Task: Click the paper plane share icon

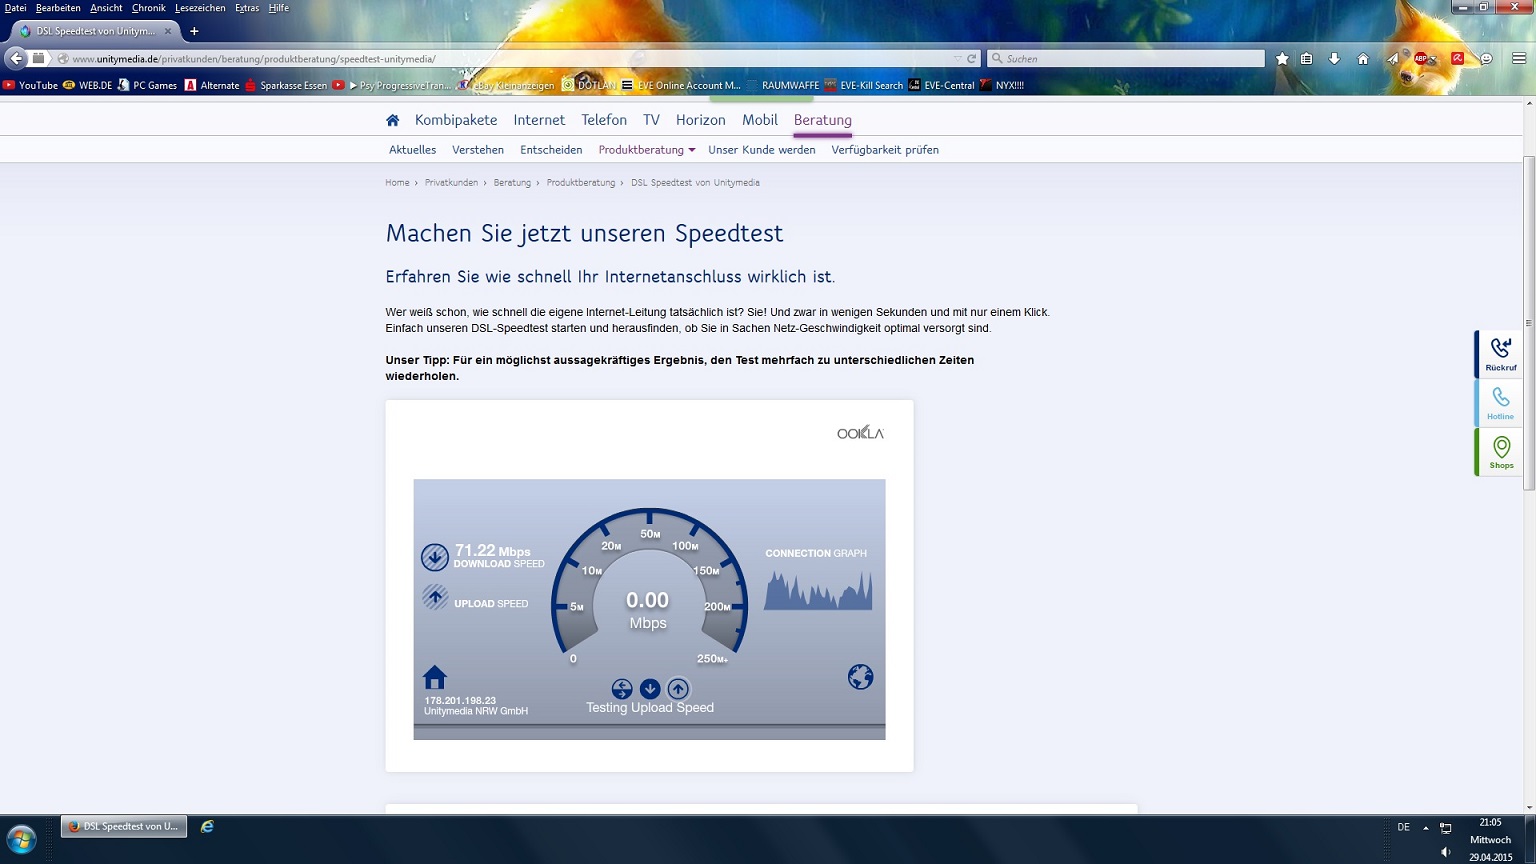Action: (x=1392, y=59)
